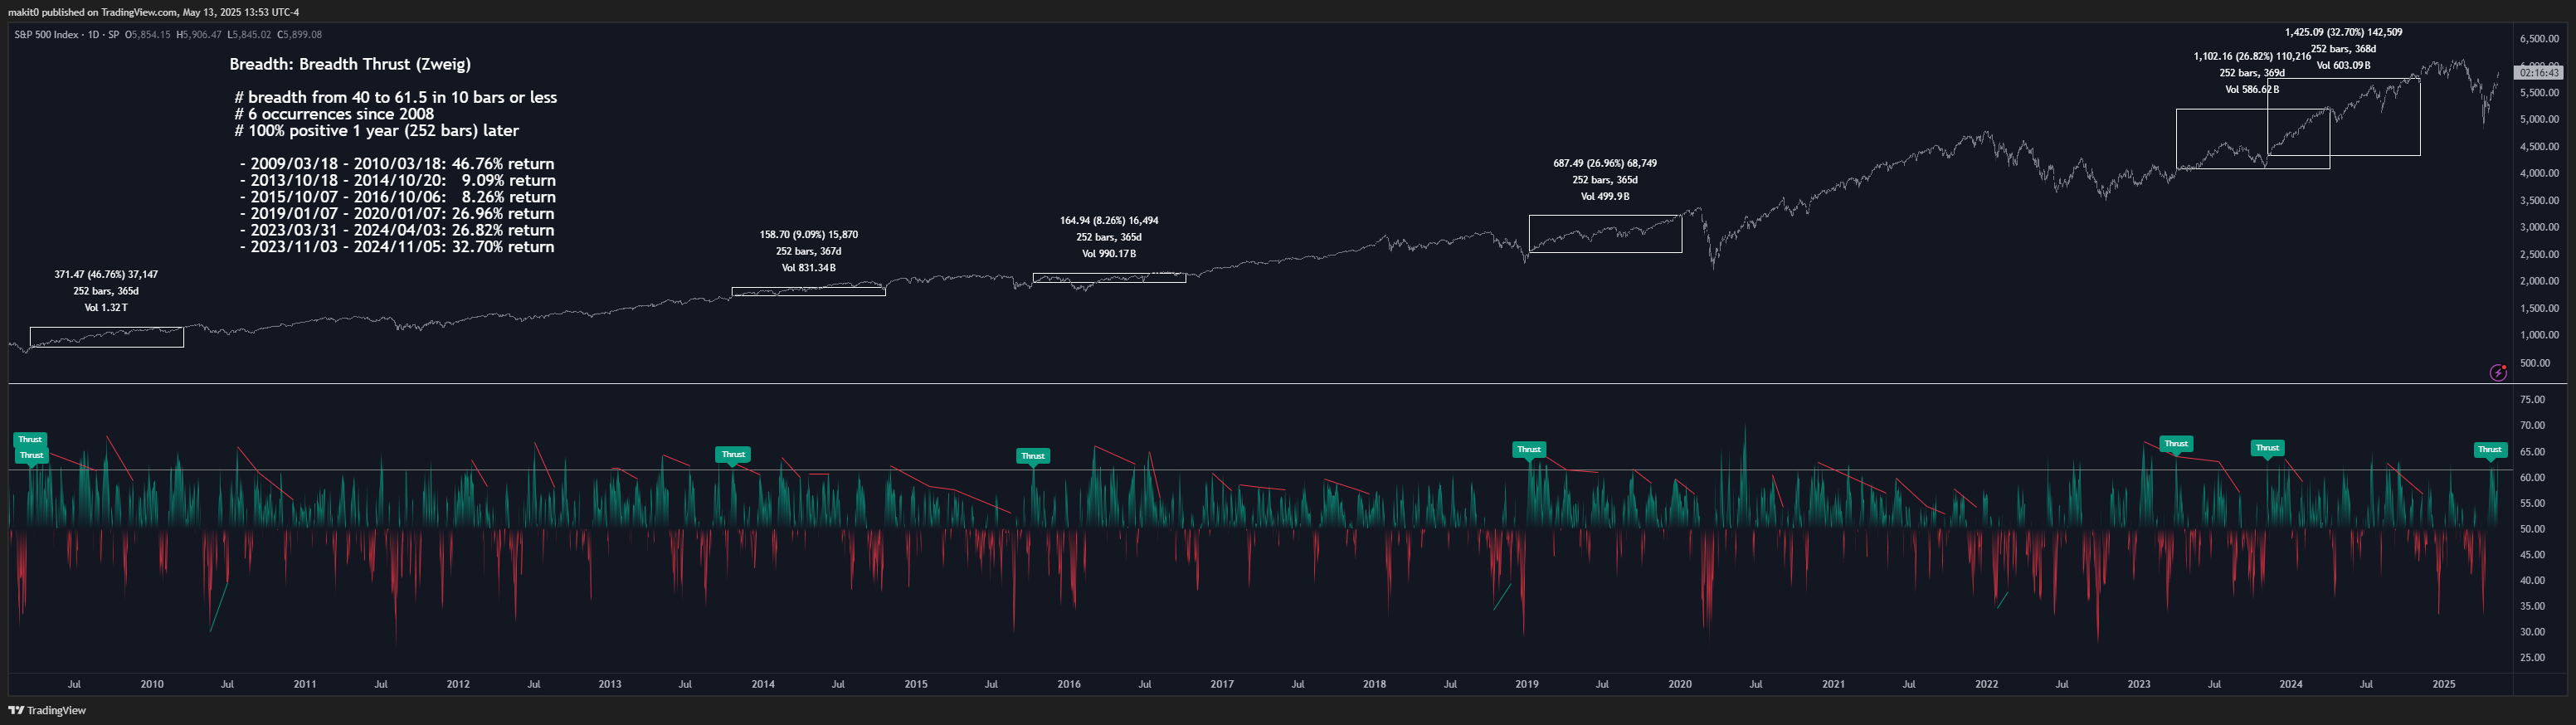This screenshot has width=2576, height=725.
Task: Select the 2013/10/18 9.09% return line
Action: click(x=397, y=181)
